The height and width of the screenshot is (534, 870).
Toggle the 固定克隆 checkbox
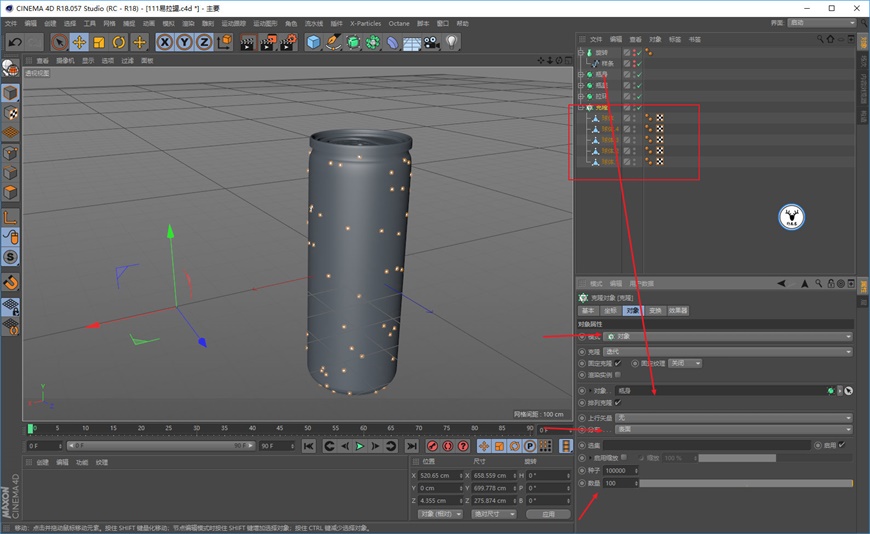click(x=618, y=363)
